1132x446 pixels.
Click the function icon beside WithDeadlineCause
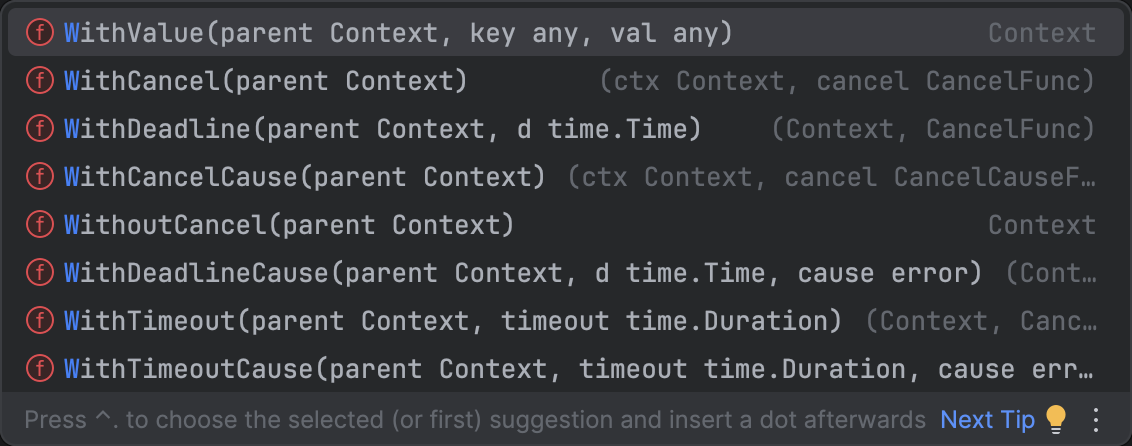pos(39,273)
